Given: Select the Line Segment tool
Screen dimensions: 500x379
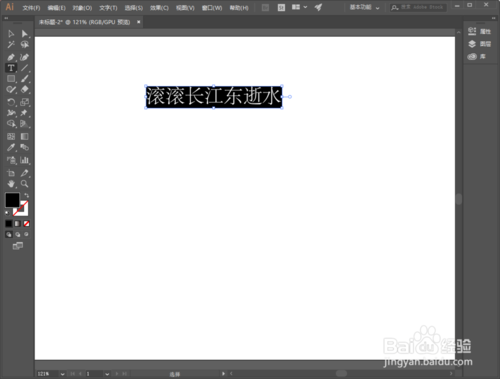Looking at the screenshot, I should pos(24,68).
